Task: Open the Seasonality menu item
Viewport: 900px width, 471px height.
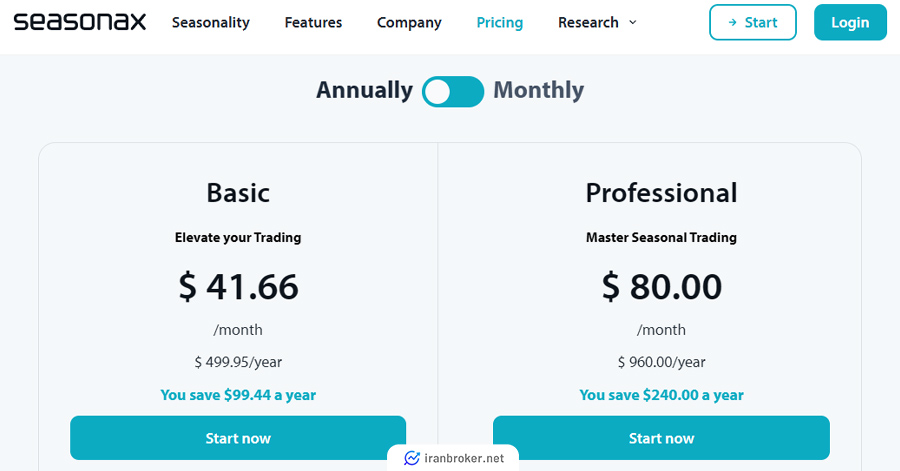Action: coord(211,22)
